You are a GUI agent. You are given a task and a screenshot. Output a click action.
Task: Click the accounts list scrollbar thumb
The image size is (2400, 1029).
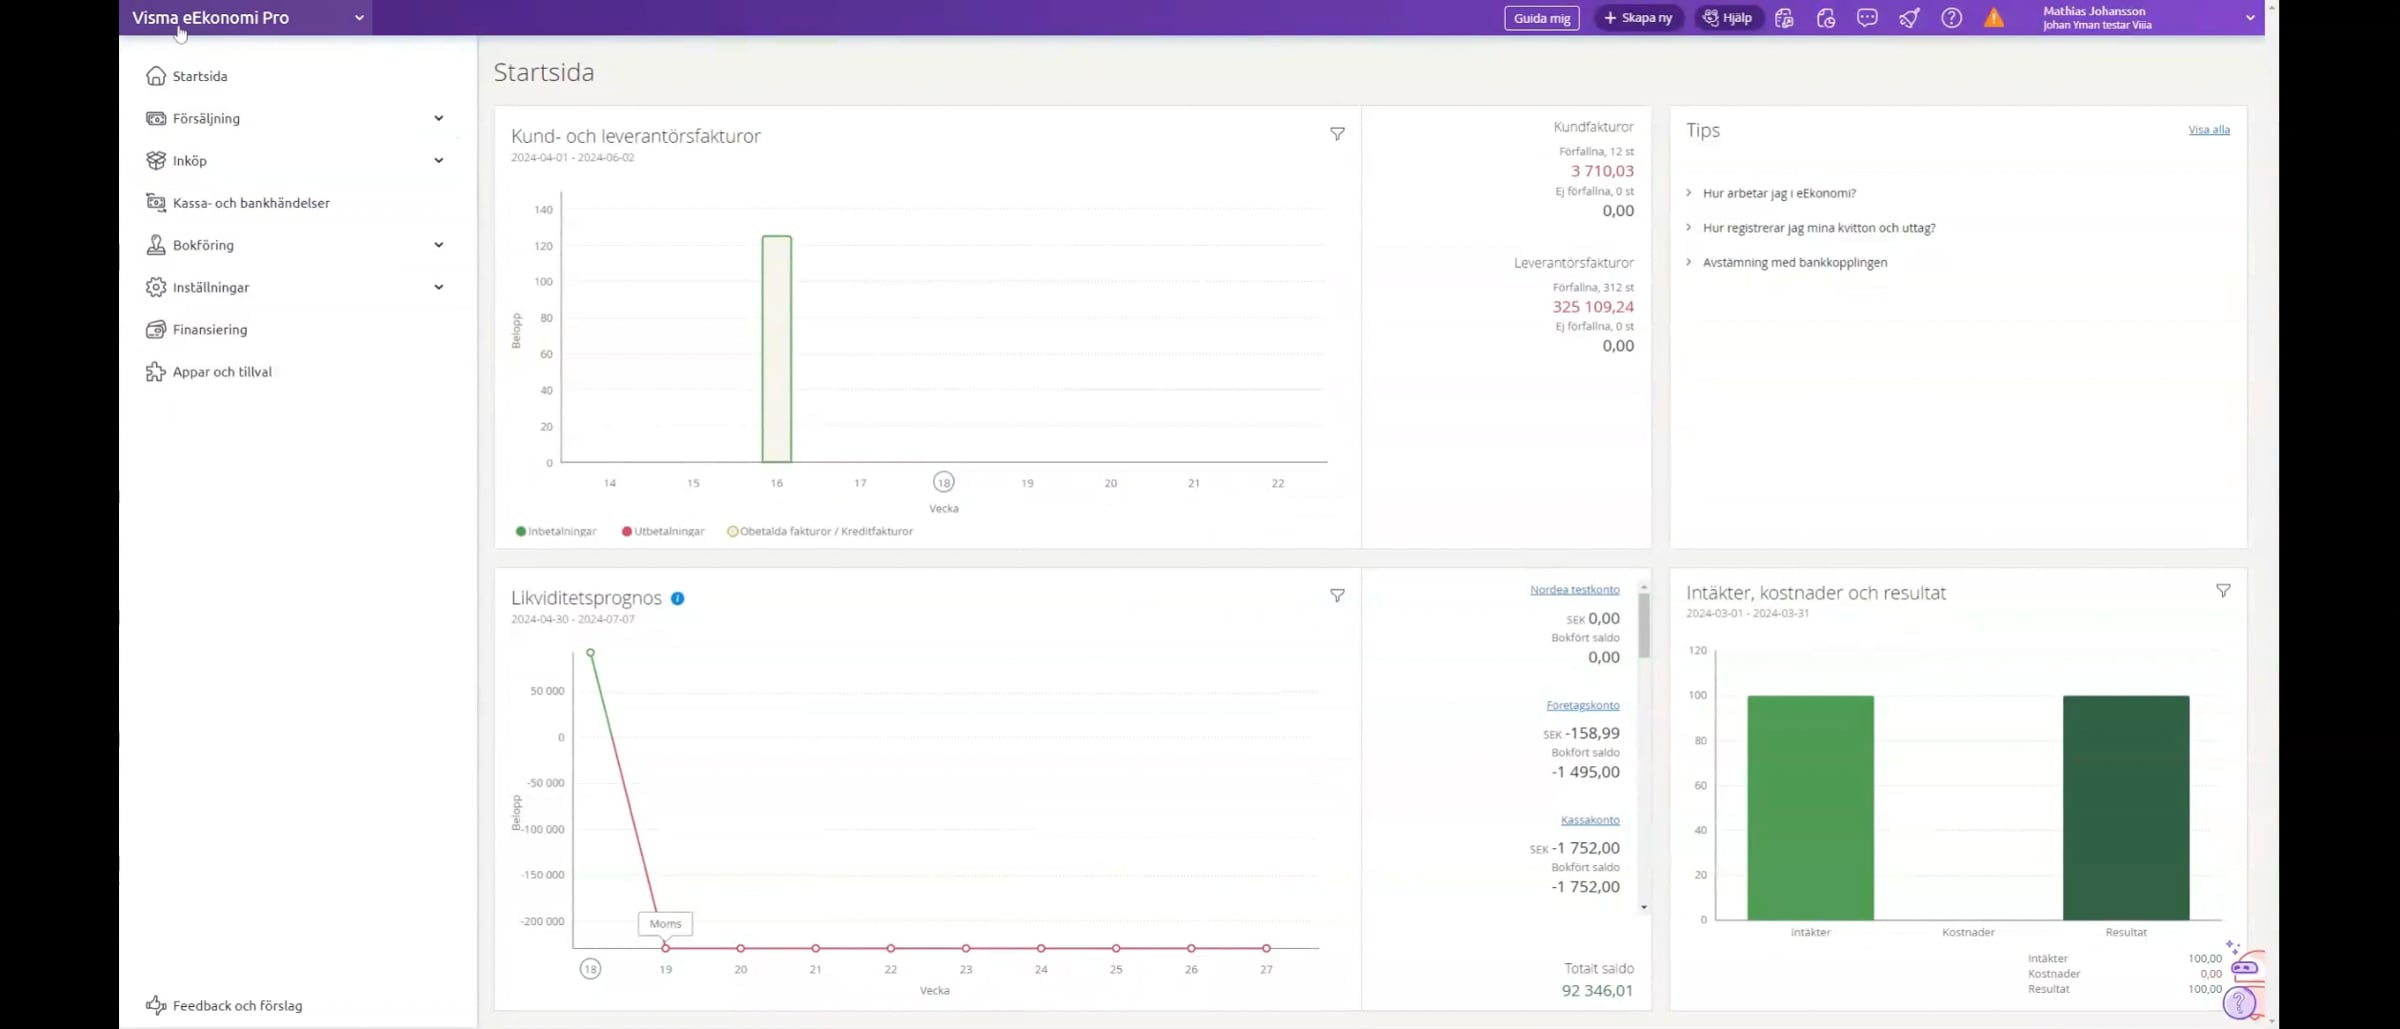point(1643,625)
